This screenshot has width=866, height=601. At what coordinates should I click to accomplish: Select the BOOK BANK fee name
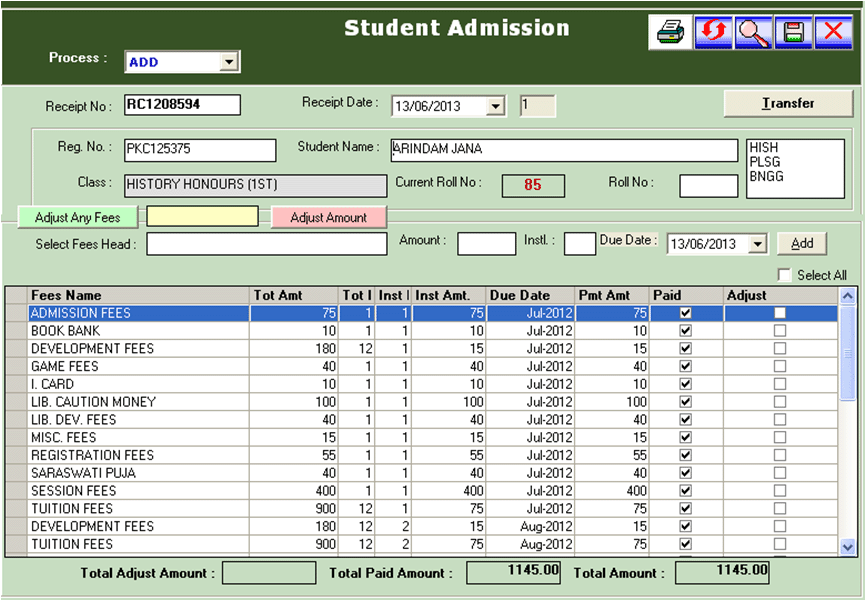(x=65, y=331)
